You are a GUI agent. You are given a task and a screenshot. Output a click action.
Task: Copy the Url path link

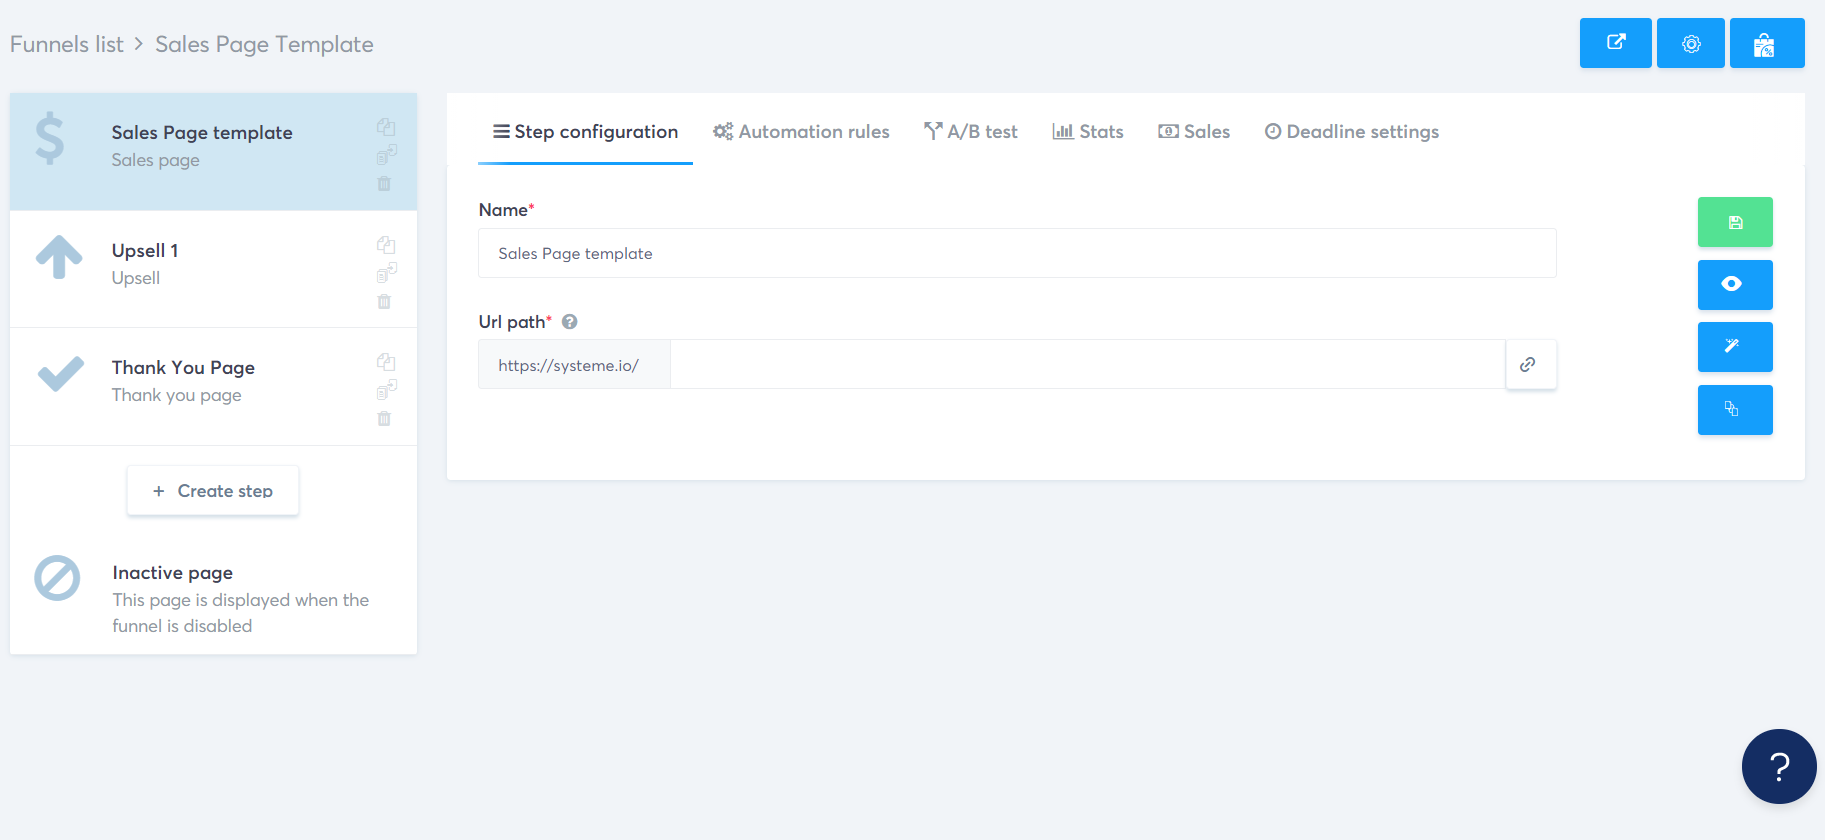[x=1530, y=364]
